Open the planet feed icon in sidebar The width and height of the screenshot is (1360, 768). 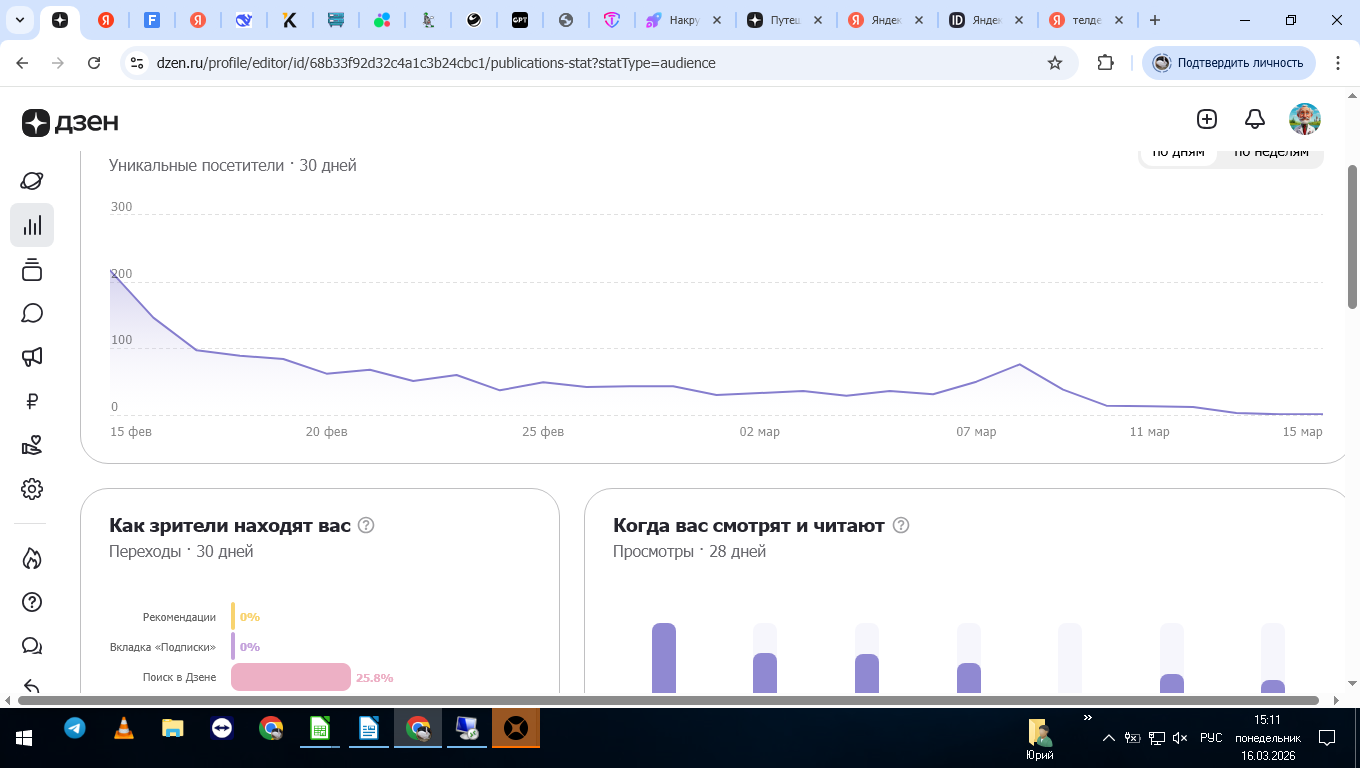[x=32, y=181]
